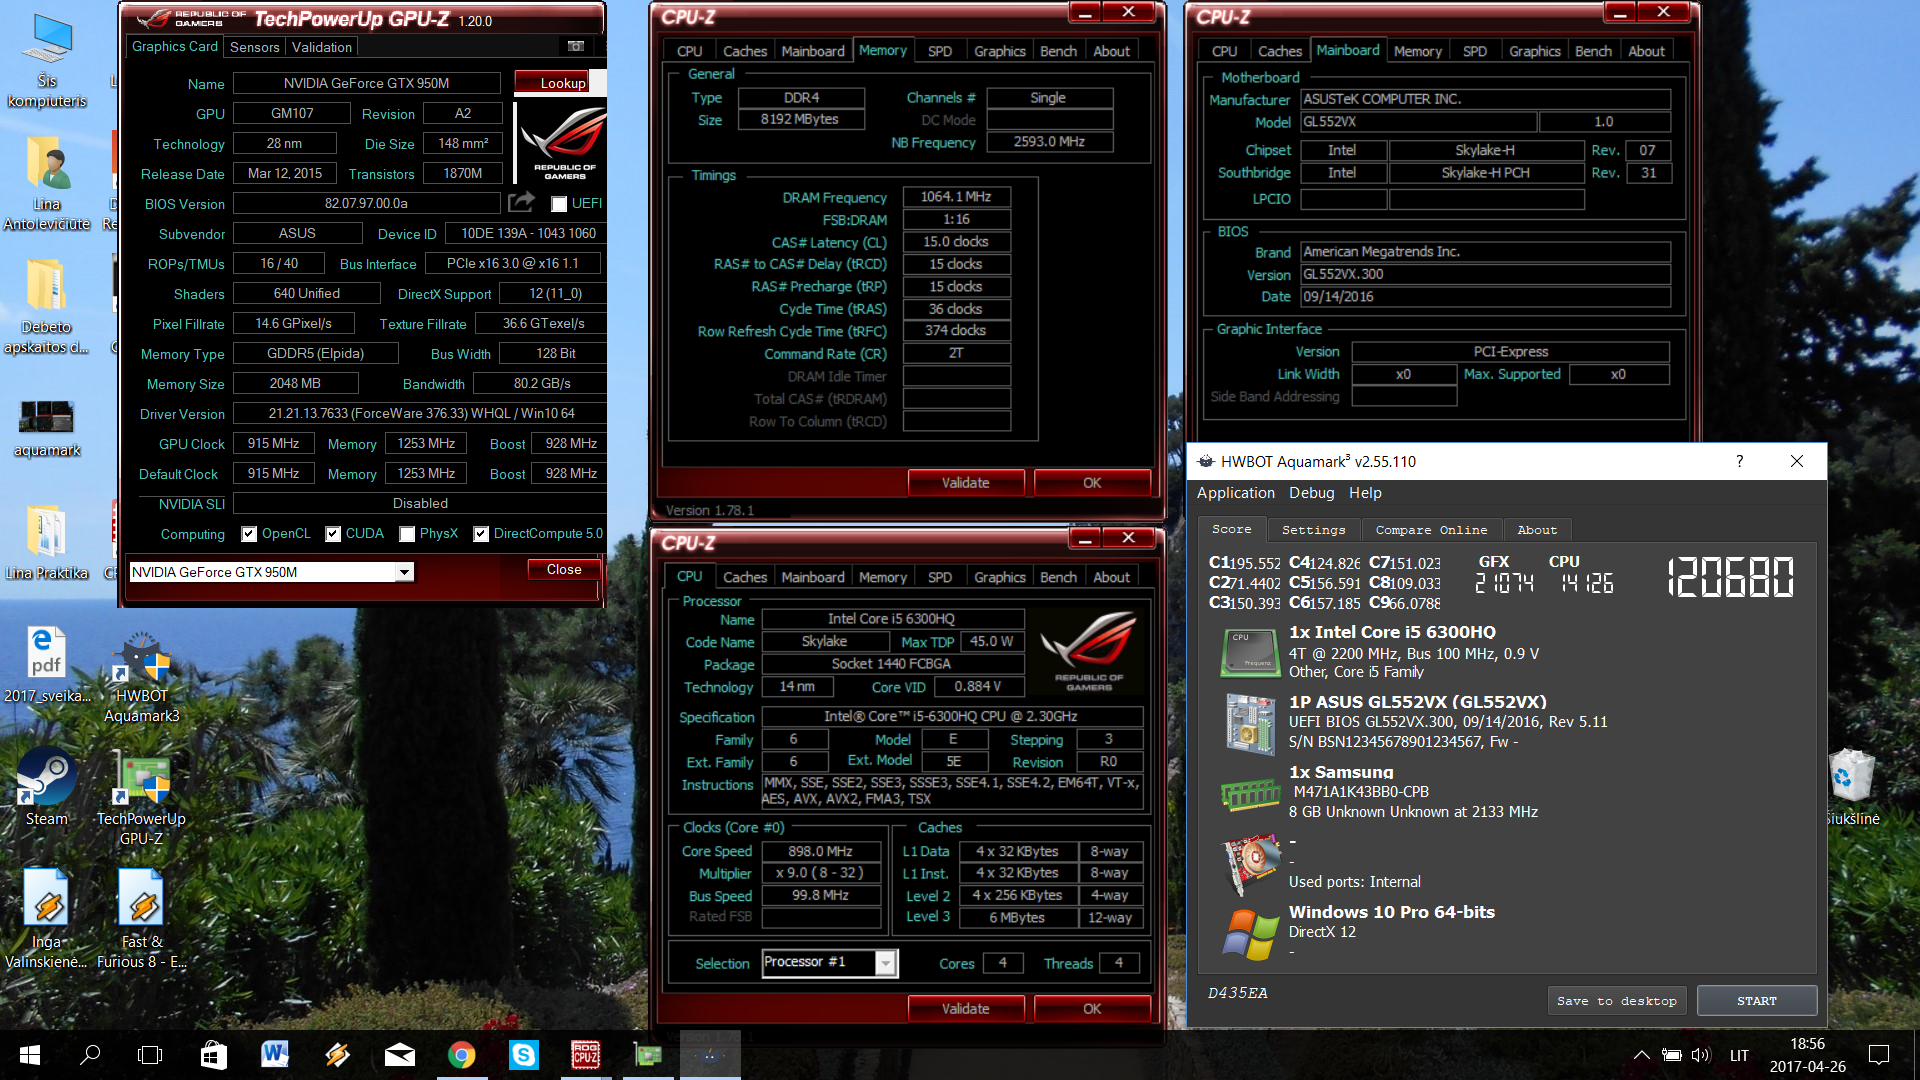Image resolution: width=1920 pixels, height=1080 pixels.
Task: Open the 2017_sveika pdf file icon
Action: (x=47, y=665)
